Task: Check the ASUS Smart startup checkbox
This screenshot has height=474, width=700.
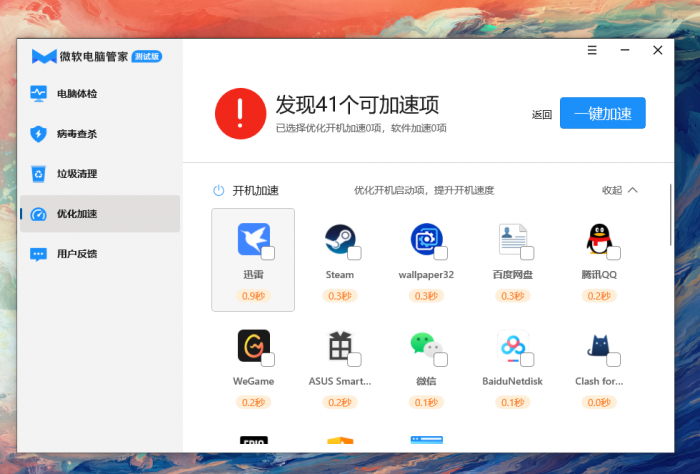Action: point(354,359)
